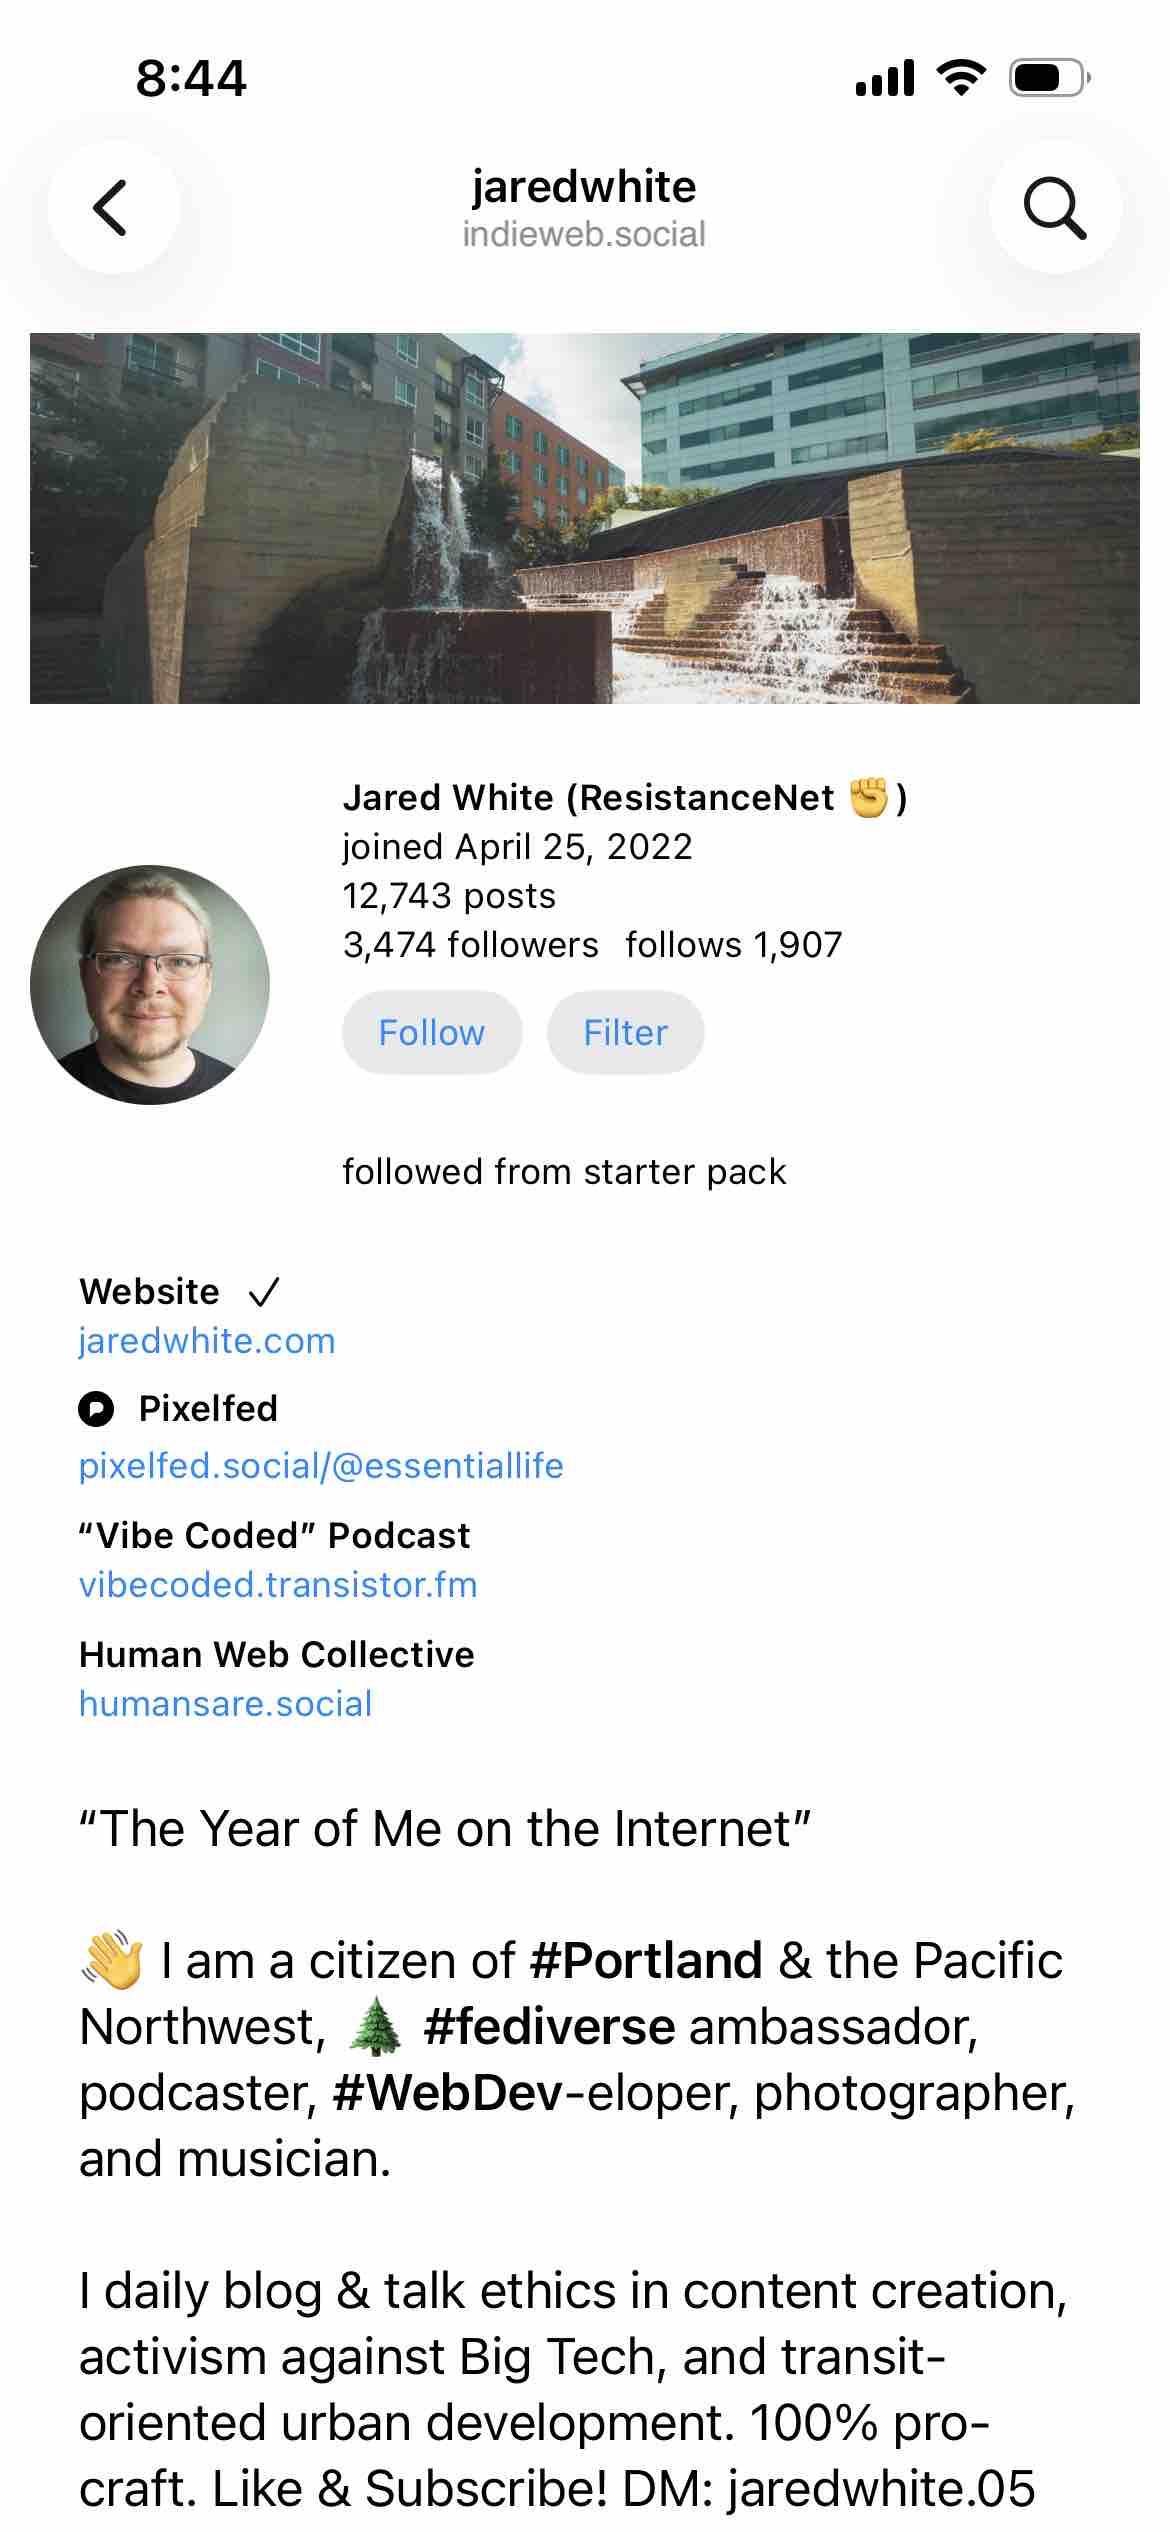Tap the #Portland hashtag
Screen dimensions: 1170x2532
(x=646, y=1961)
